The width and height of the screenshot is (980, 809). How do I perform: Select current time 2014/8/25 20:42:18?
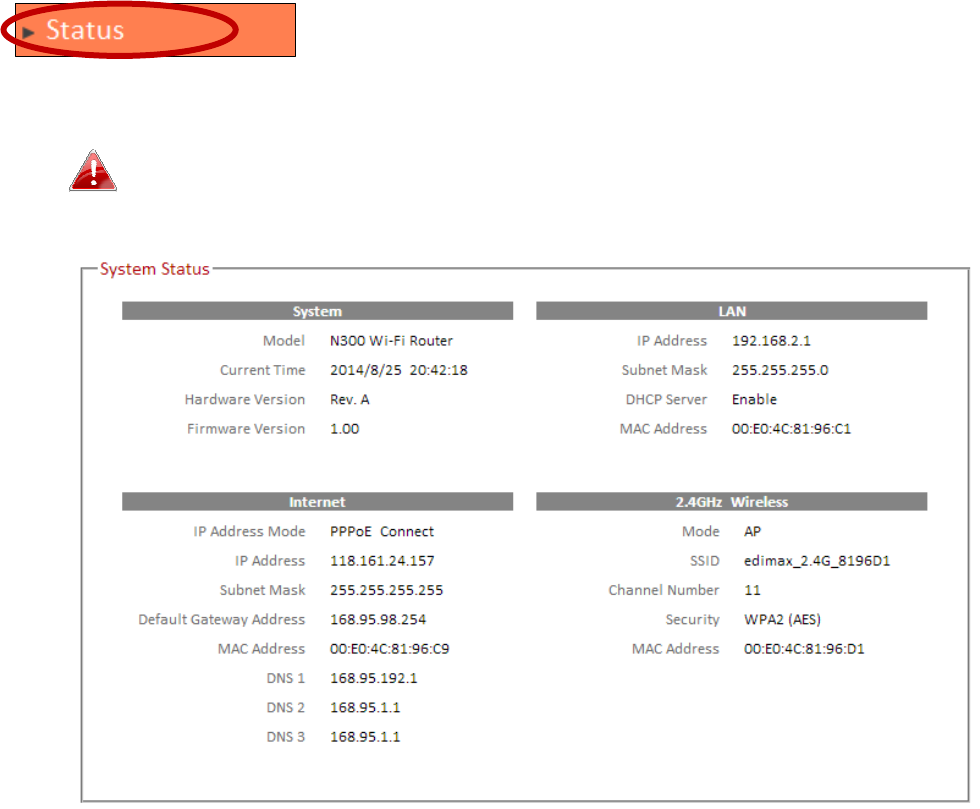coord(399,370)
